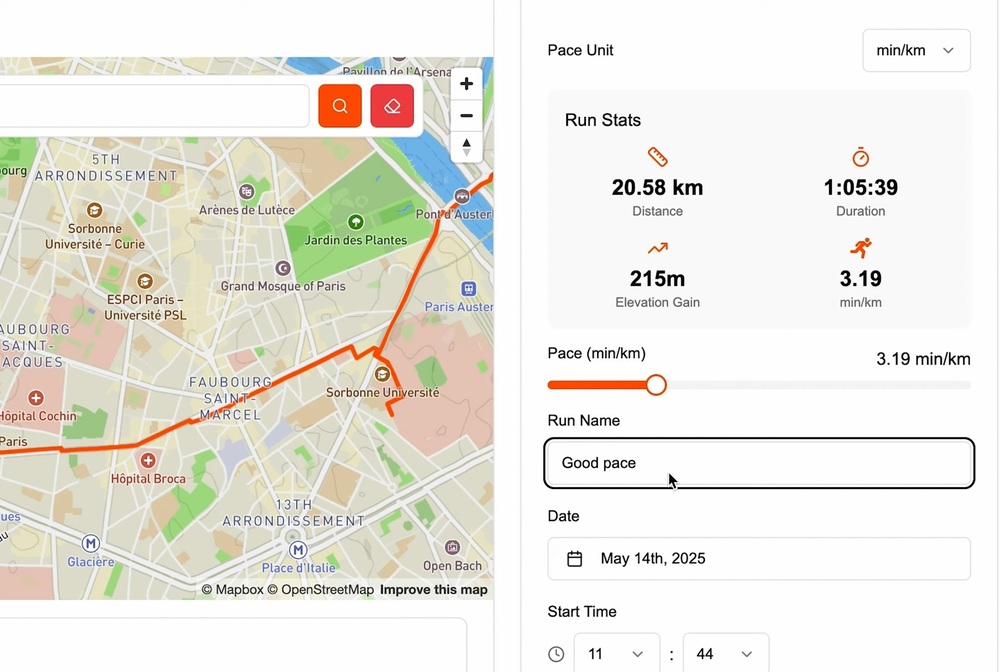Click the orange search icon button
The image size is (1000, 672).
340,106
